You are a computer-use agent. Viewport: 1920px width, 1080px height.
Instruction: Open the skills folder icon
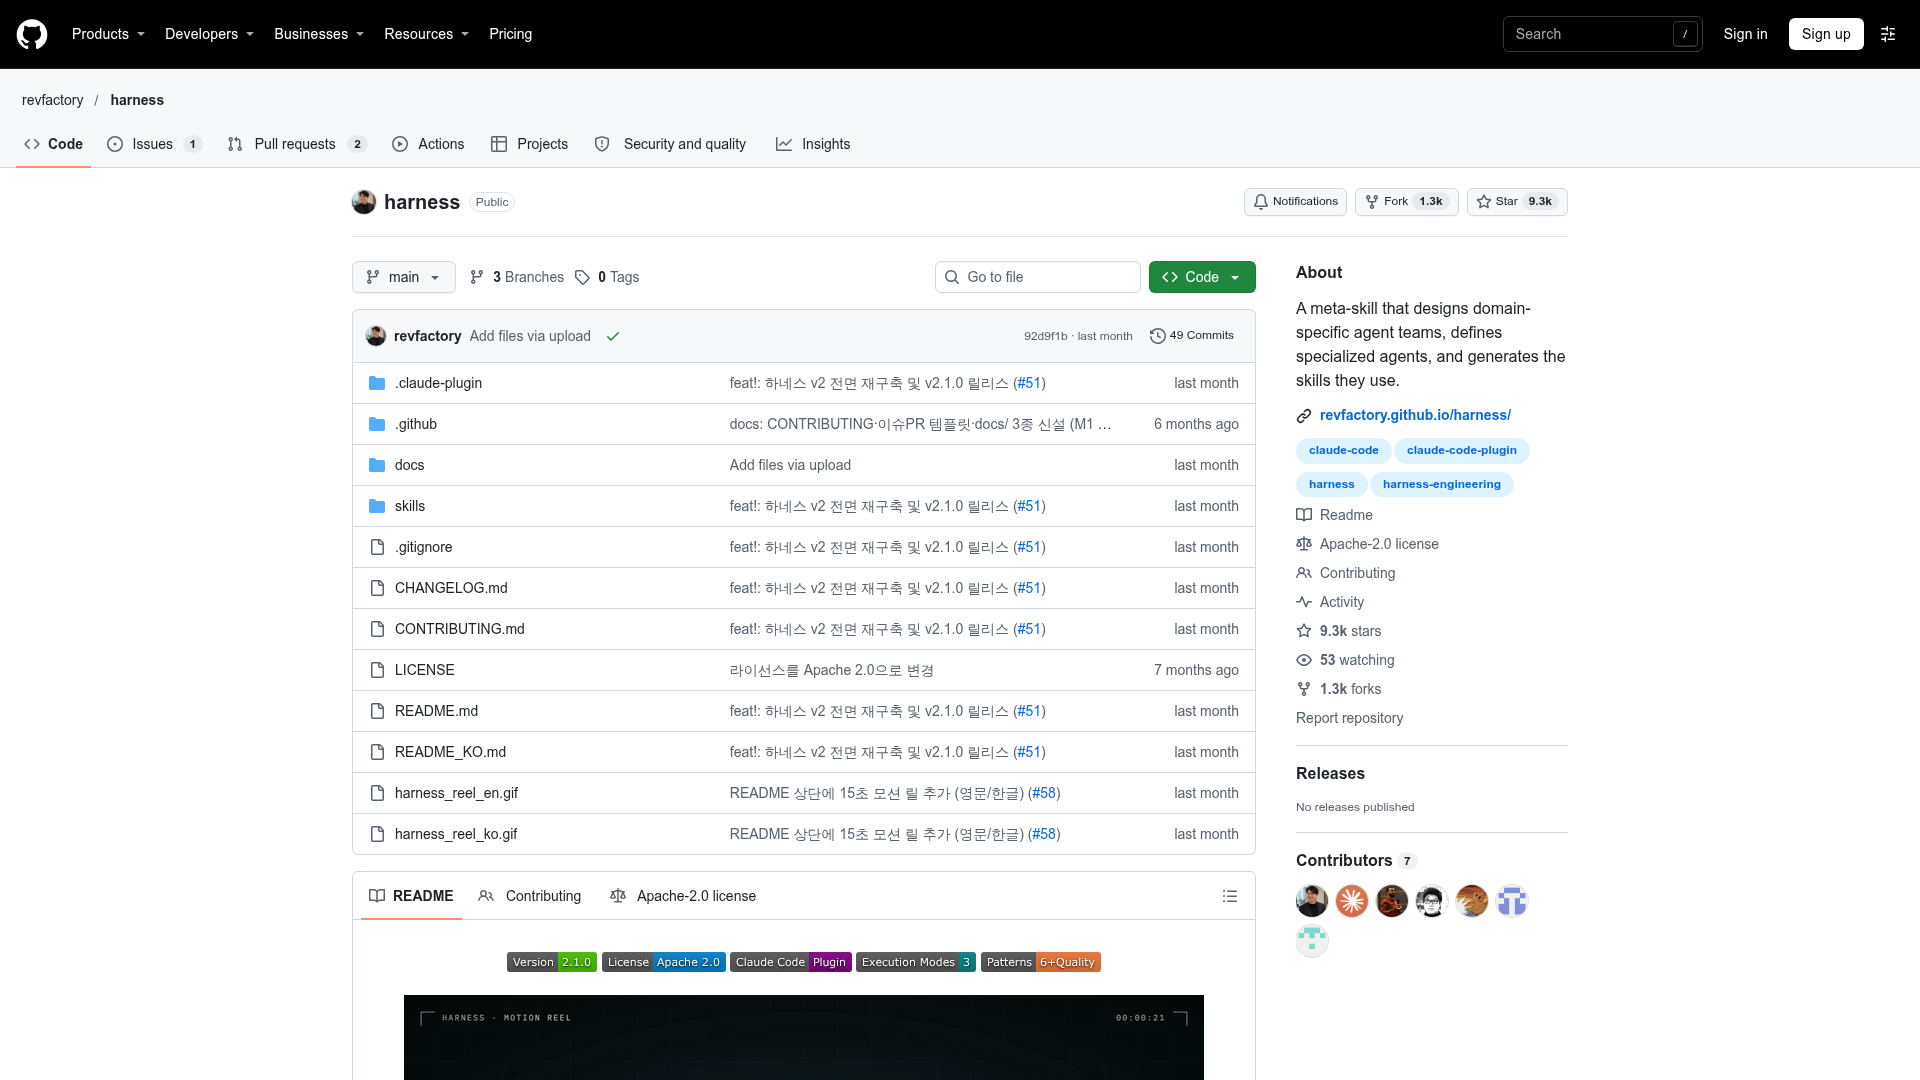pyautogui.click(x=377, y=506)
